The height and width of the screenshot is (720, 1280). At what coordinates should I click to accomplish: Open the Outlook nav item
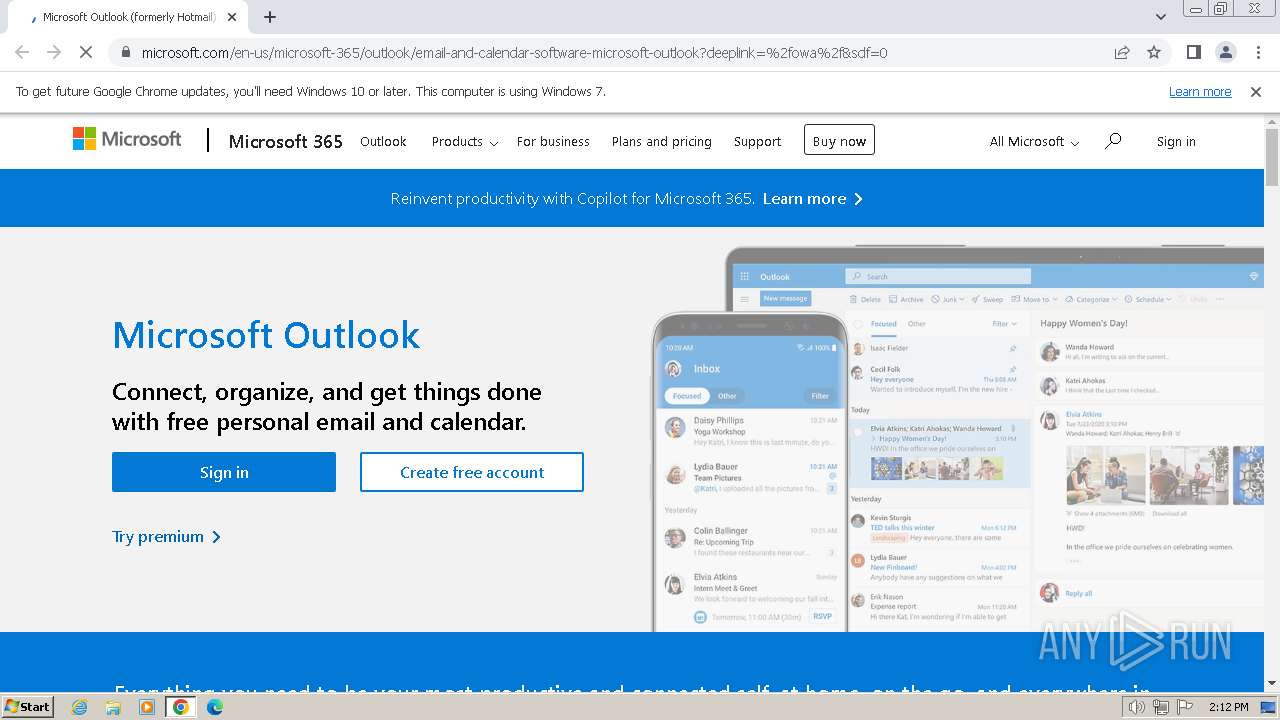point(383,141)
